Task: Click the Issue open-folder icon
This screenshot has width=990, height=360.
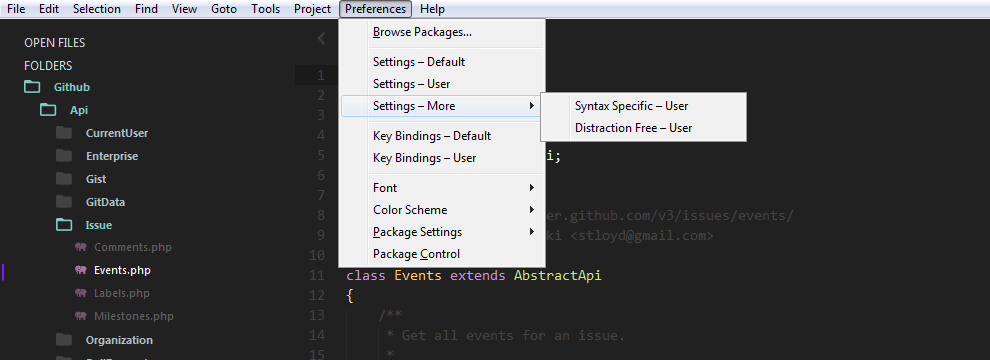Action: (64, 225)
